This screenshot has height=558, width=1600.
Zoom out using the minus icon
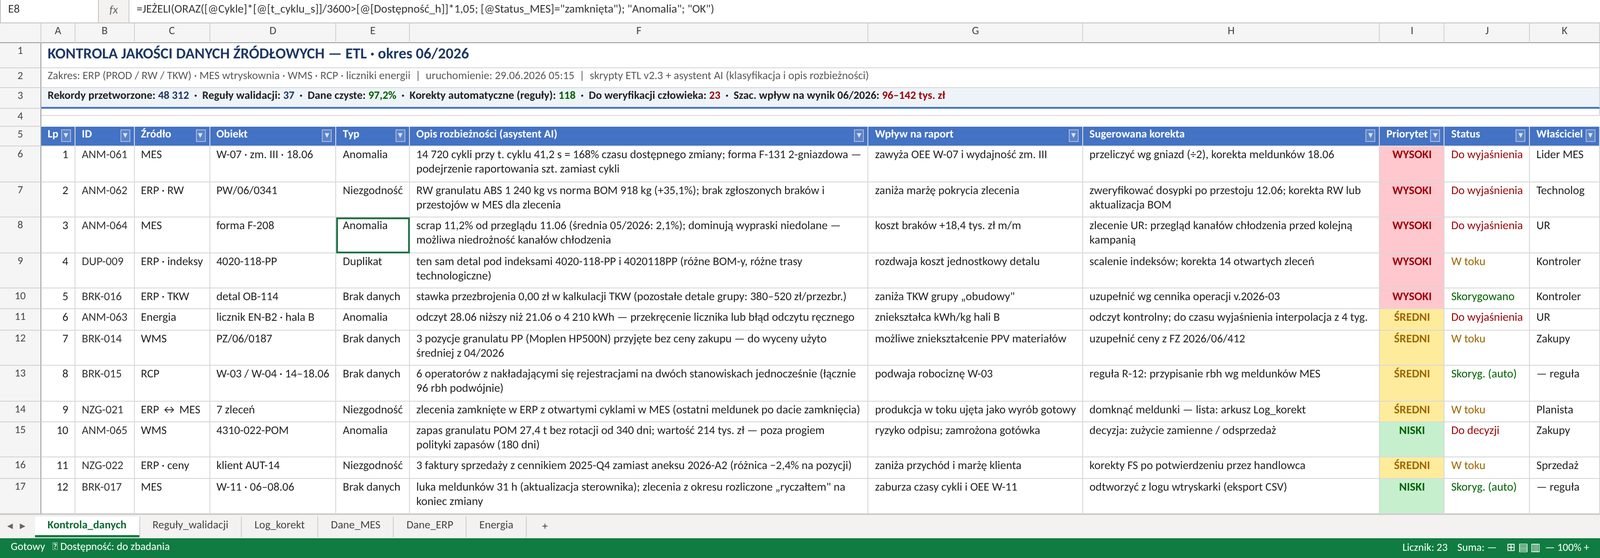[1549, 548]
